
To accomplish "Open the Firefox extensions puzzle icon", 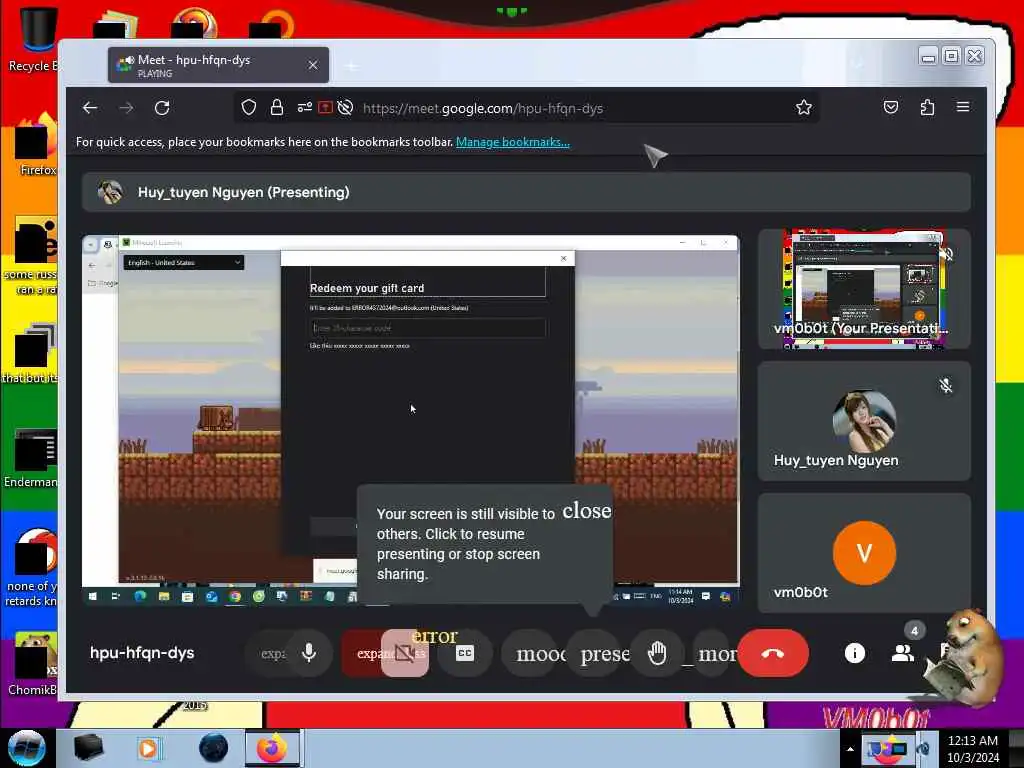I will [927, 107].
